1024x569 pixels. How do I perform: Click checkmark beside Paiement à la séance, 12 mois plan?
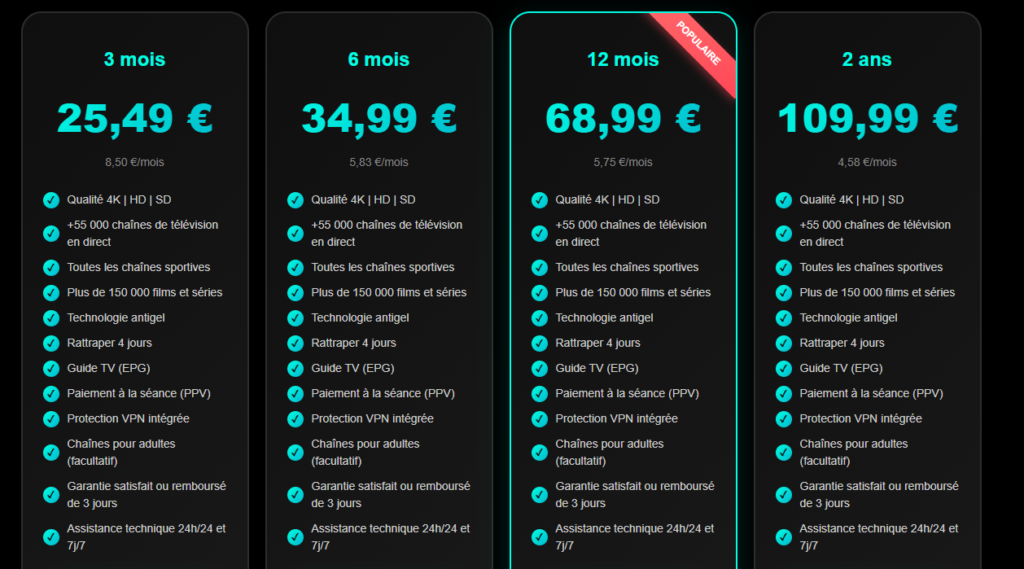coord(539,393)
